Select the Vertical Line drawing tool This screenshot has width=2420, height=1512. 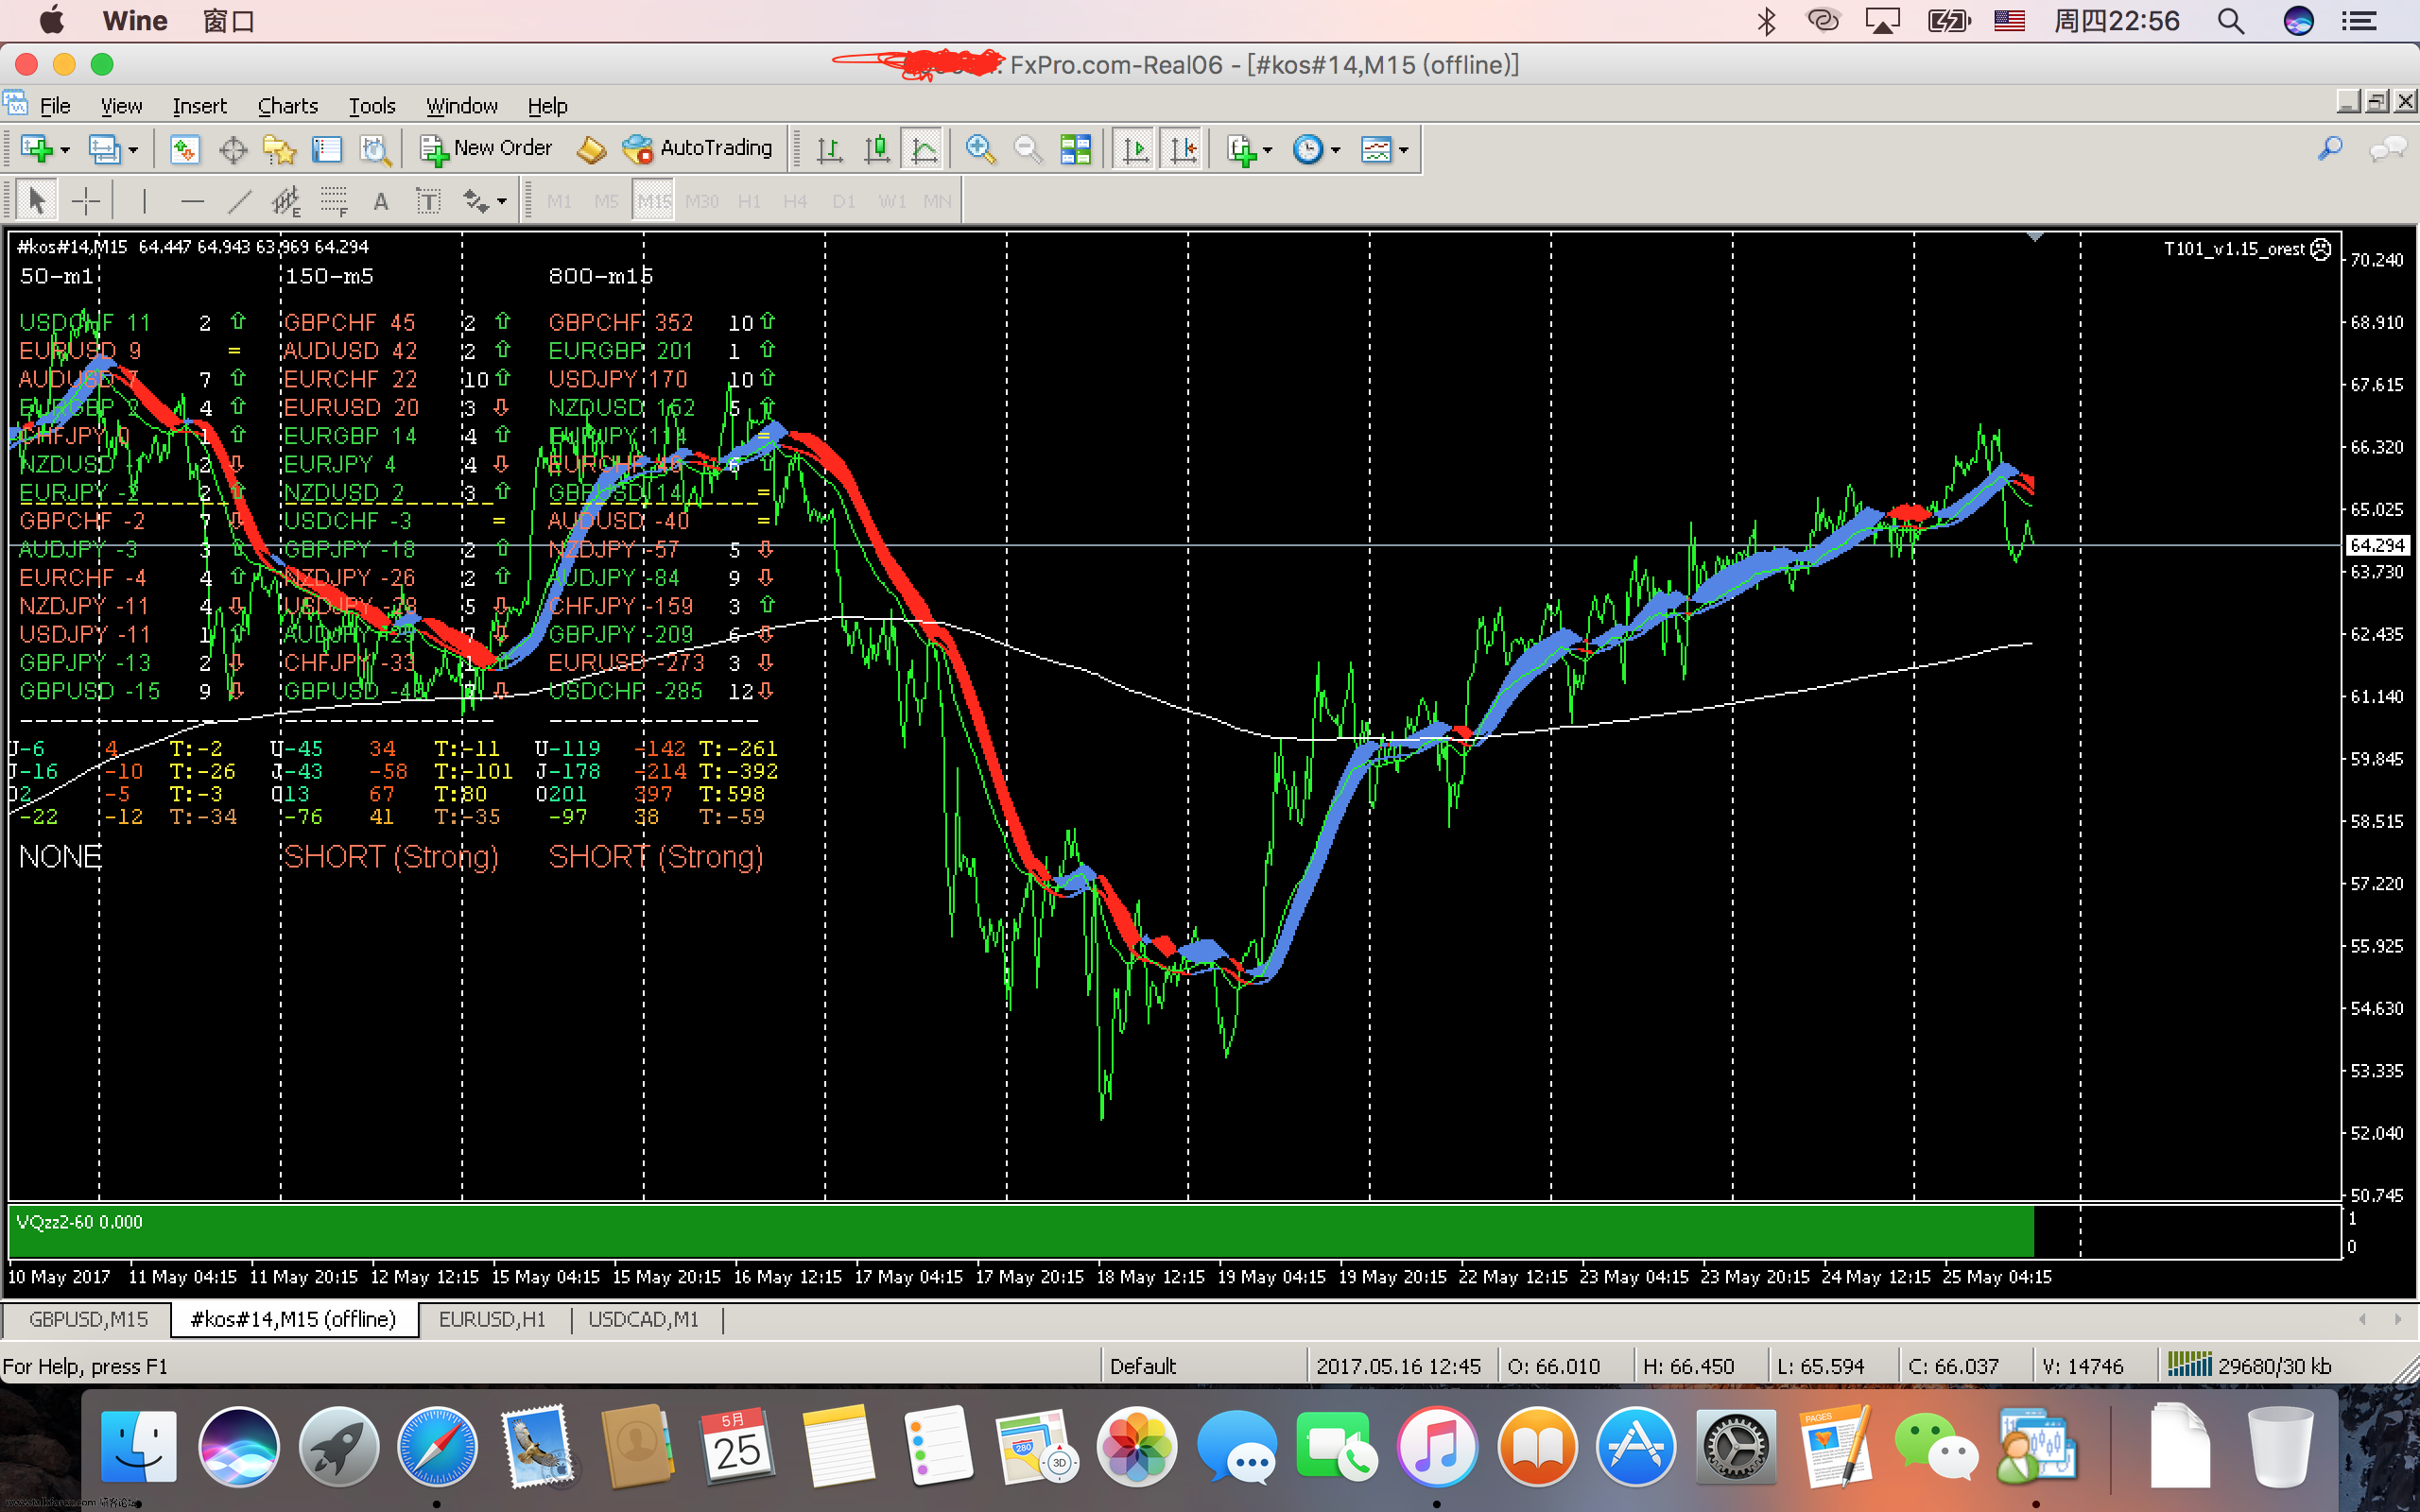coord(144,201)
